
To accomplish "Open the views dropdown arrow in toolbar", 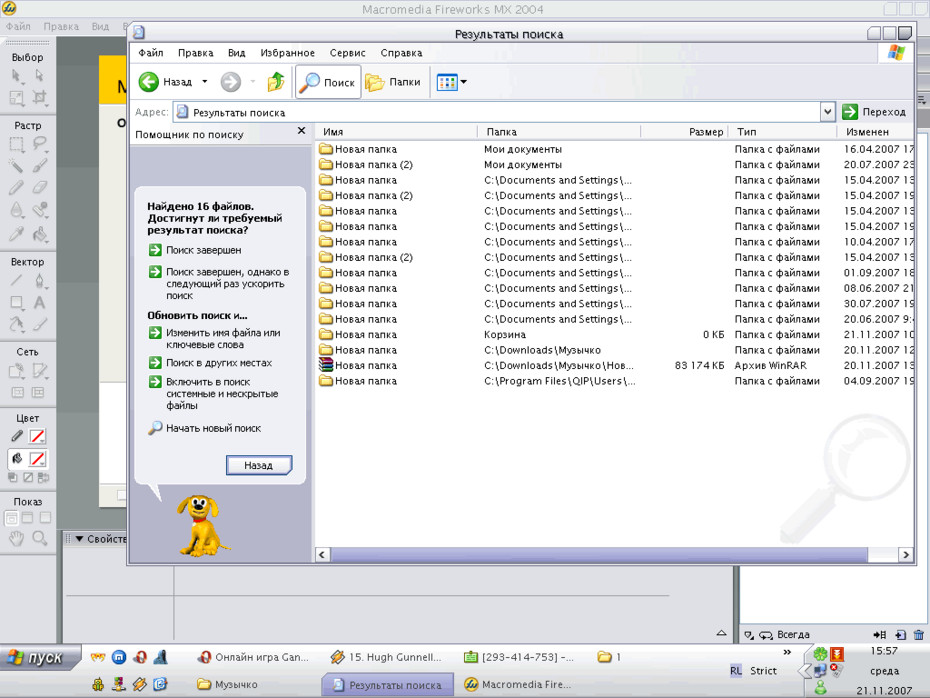I will coord(464,82).
